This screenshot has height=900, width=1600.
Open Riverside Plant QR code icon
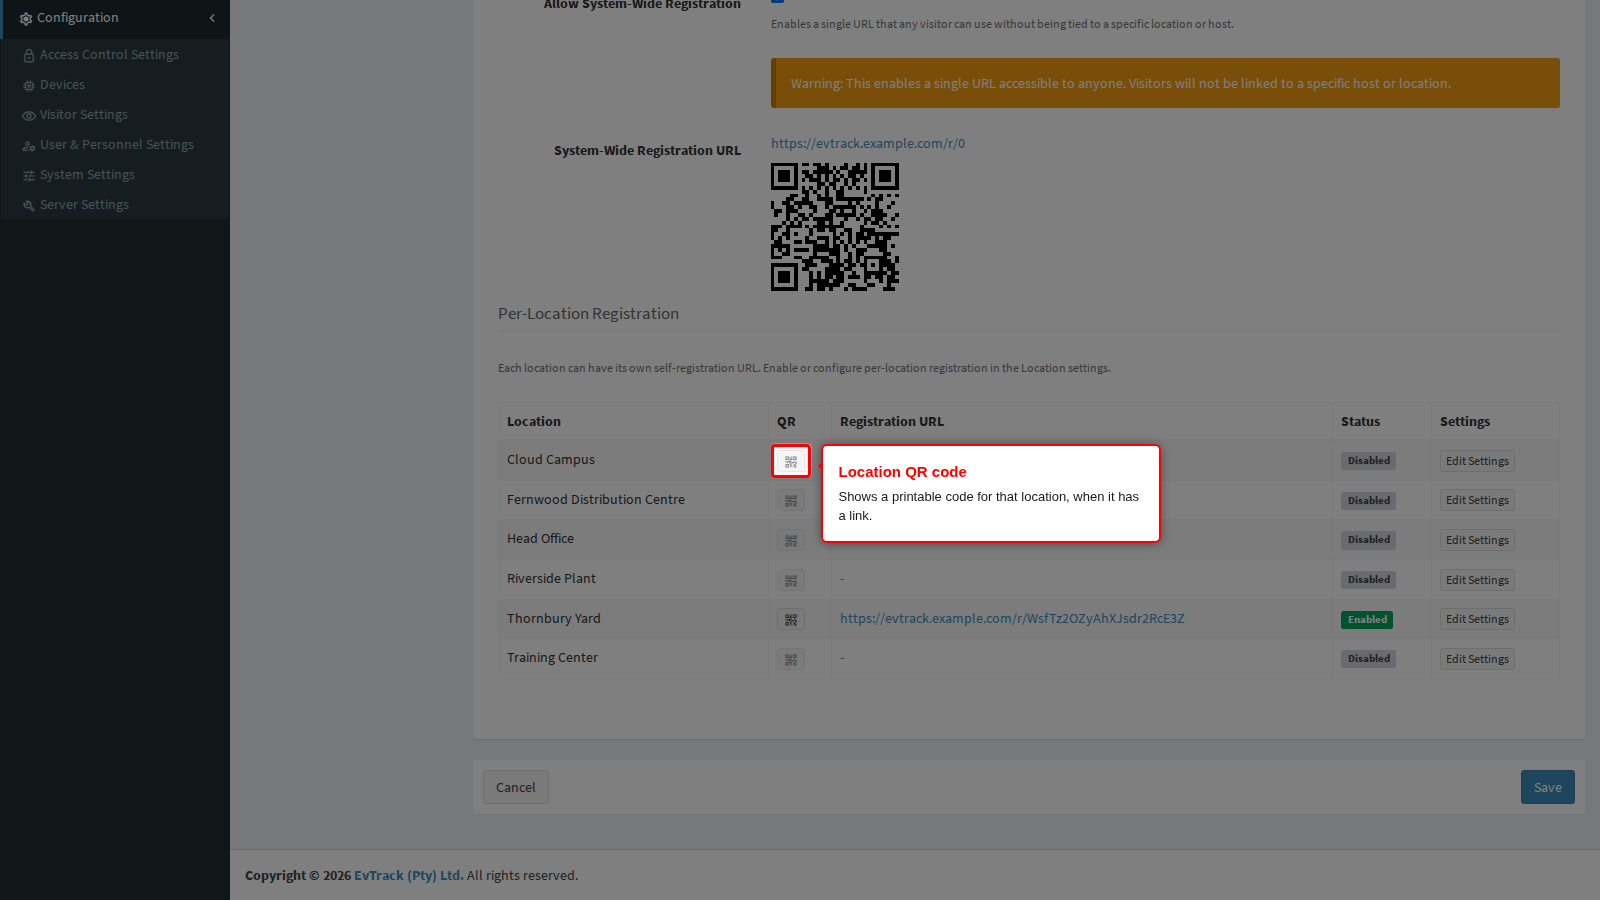click(x=791, y=580)
